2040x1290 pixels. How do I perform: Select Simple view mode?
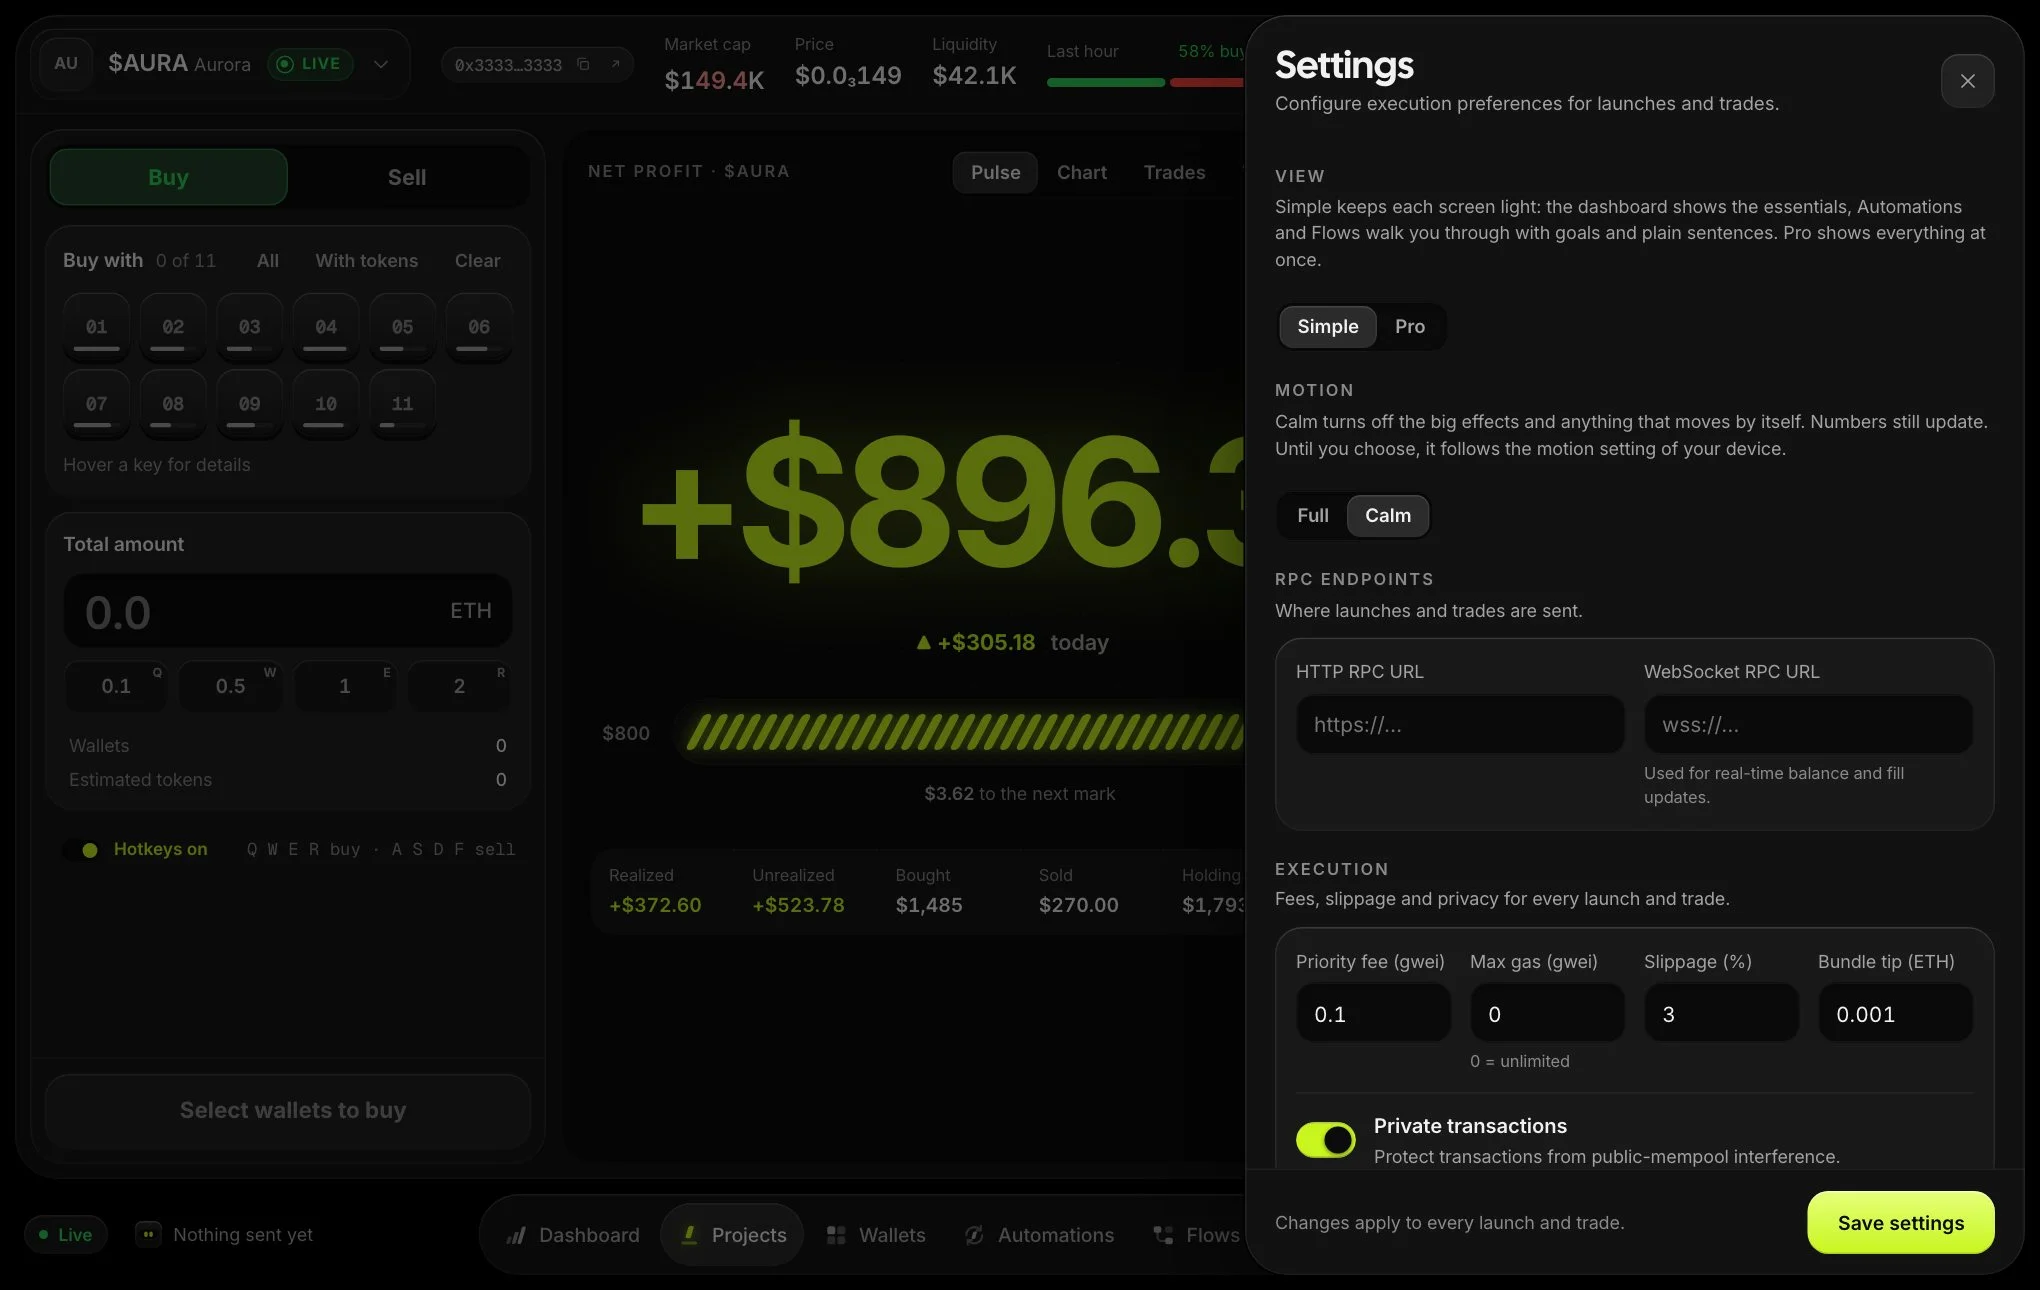pos(1327,327)
